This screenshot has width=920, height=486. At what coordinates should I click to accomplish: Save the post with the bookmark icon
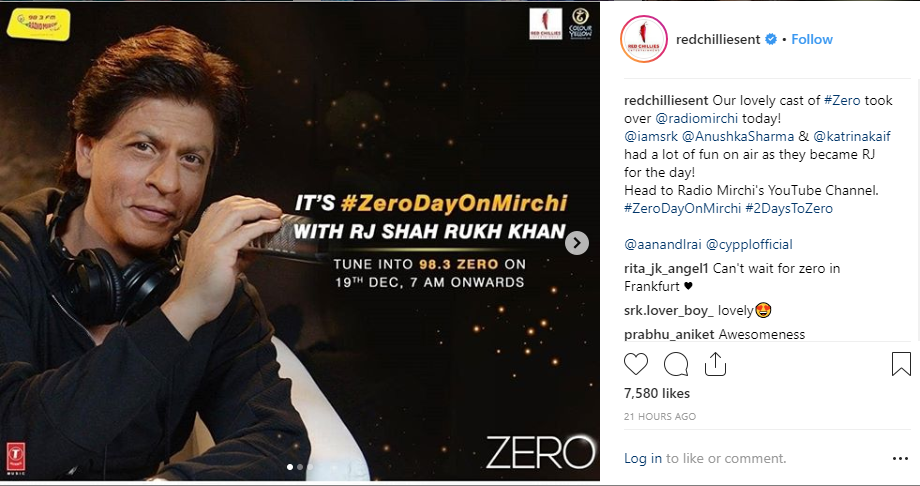point(901,364)
